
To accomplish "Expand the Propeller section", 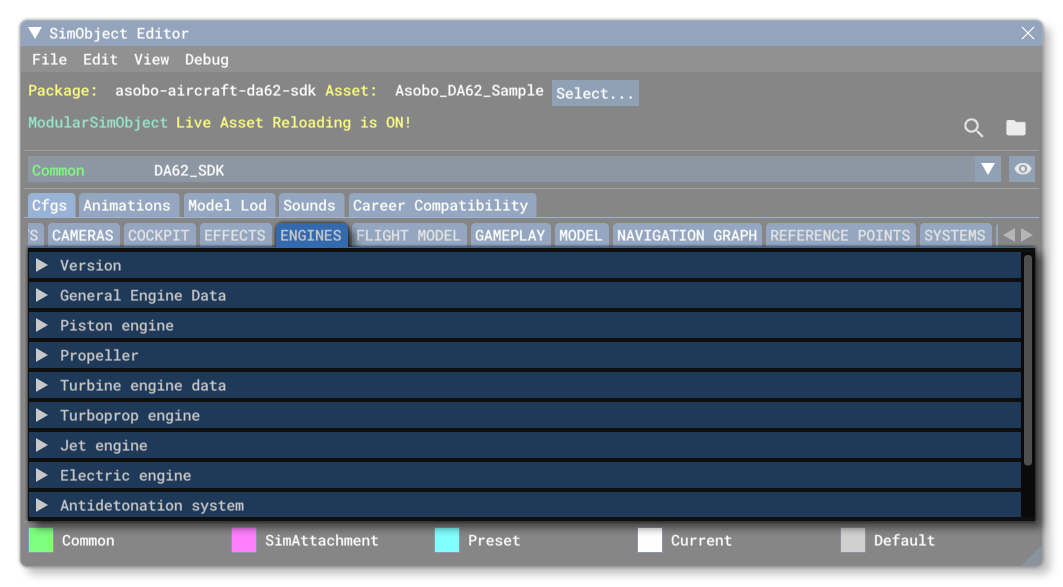I will click(43, 355).
